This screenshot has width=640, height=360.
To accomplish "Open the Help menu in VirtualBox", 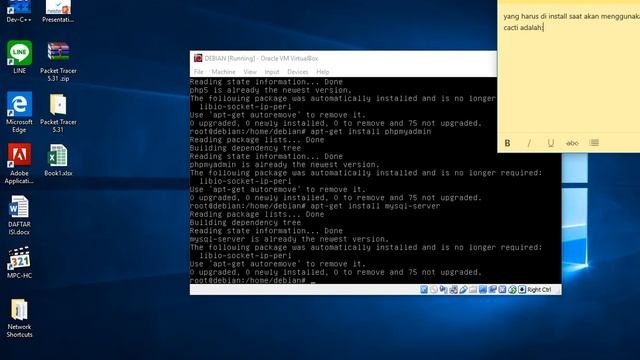I will coord(322,72).
